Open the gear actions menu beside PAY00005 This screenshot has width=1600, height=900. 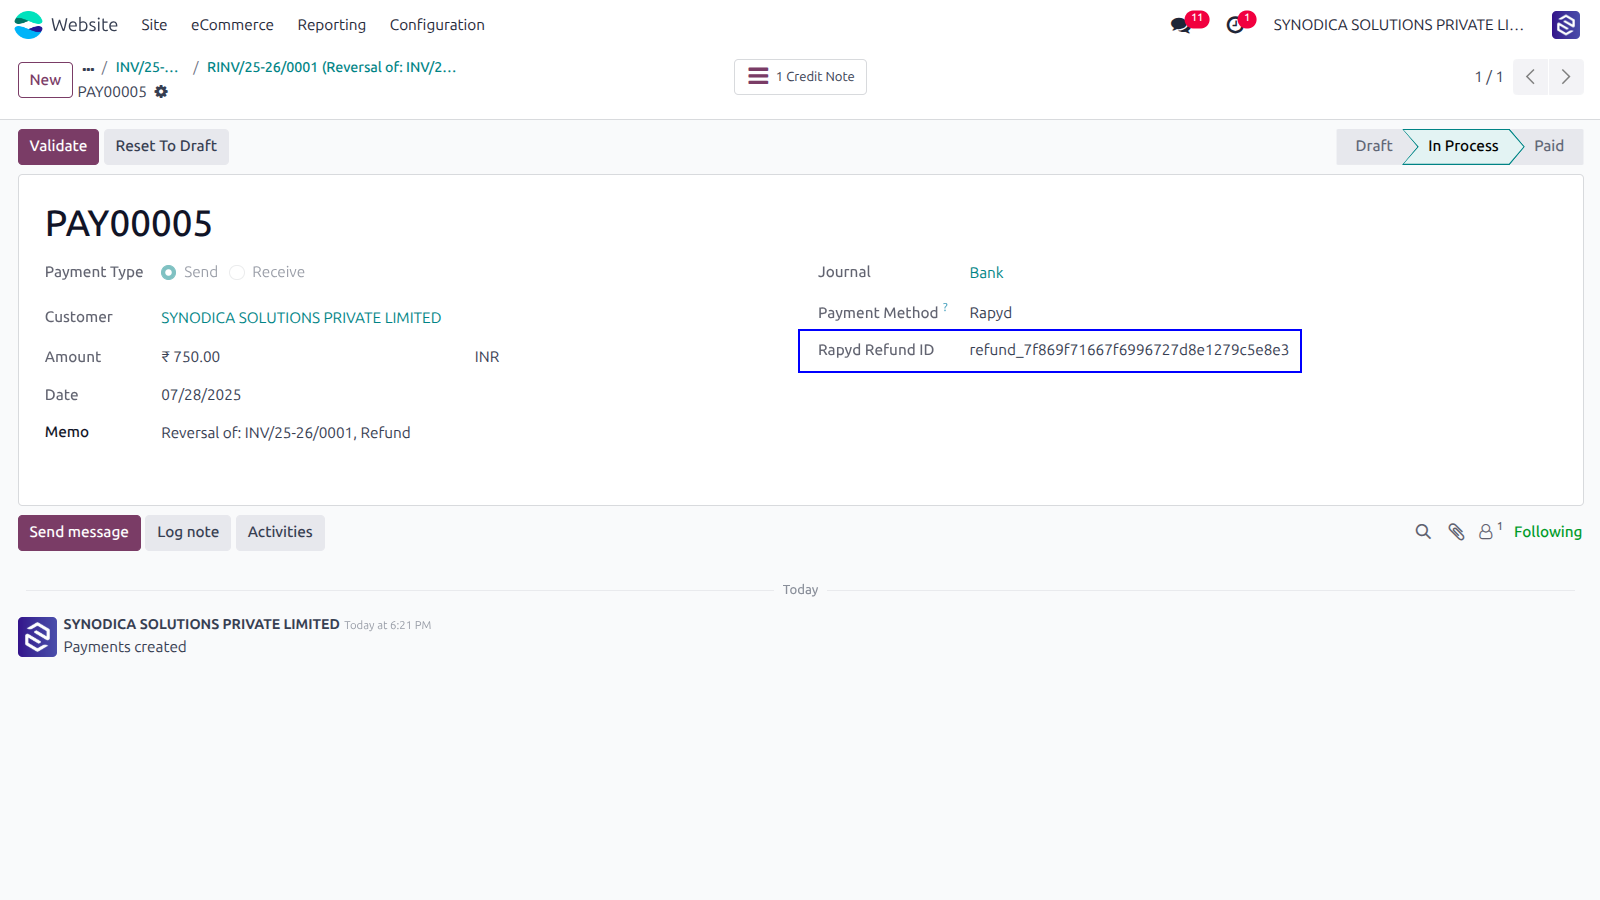[x=161, y=92]
